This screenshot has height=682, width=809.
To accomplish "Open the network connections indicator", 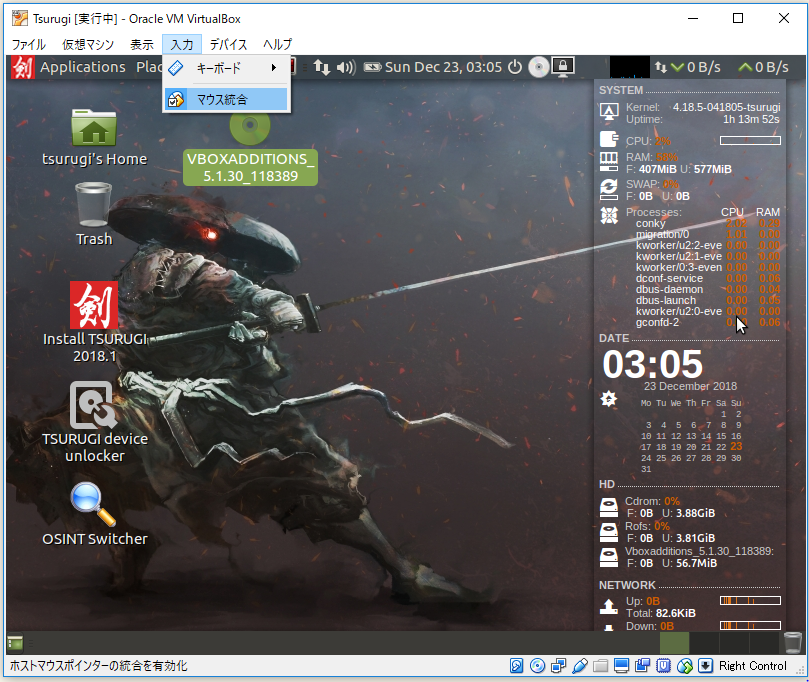I will [x=321, y=67].
